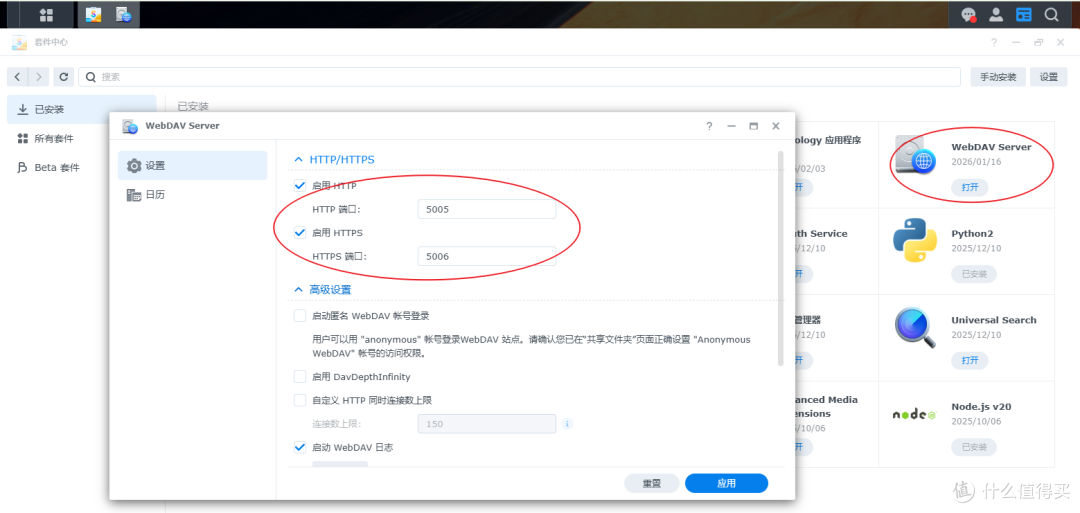The width and height of the screenshot is (1080, 513).
Task: Click the connection limit info icon
Action: 568,423
